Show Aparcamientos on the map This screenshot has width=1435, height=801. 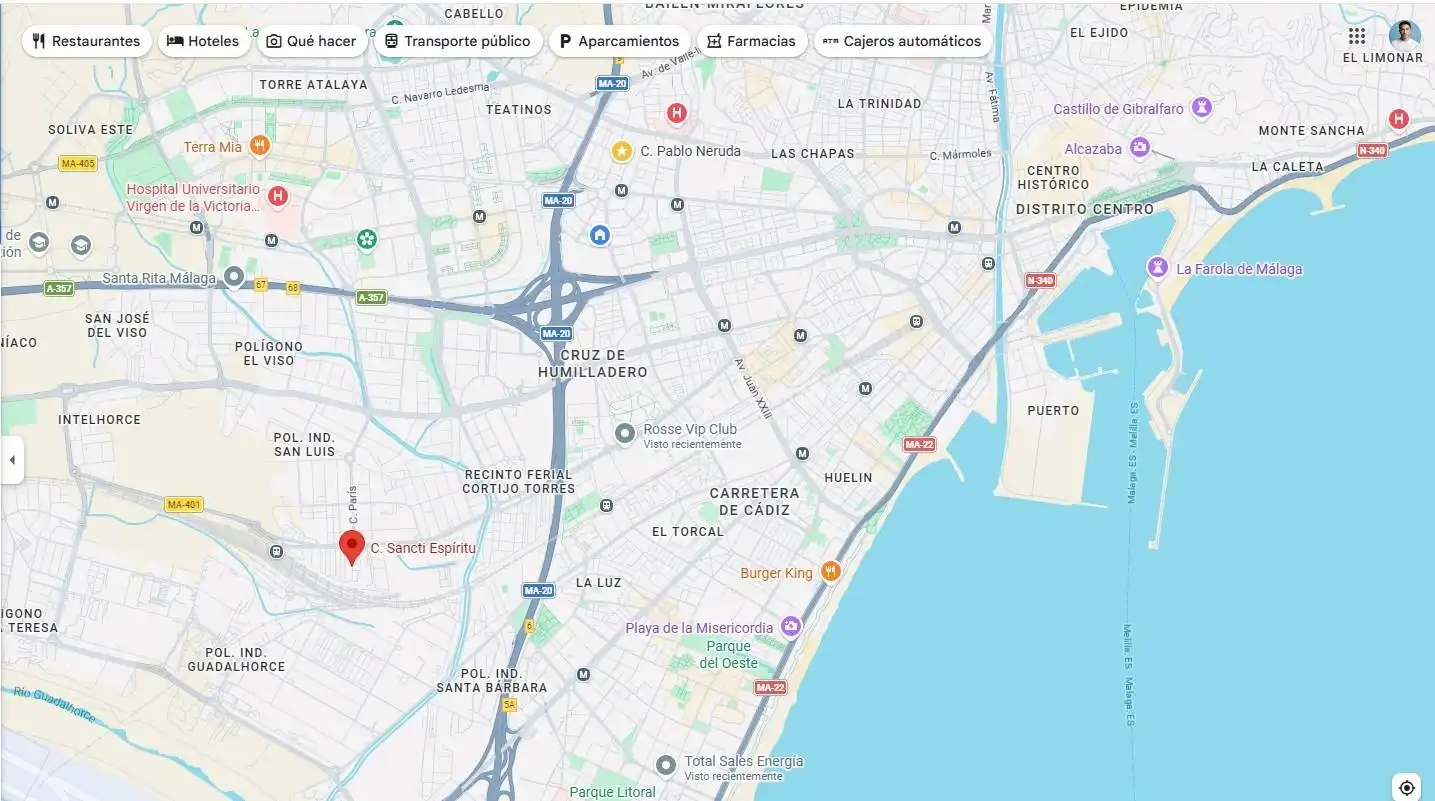tap(619, 41)
